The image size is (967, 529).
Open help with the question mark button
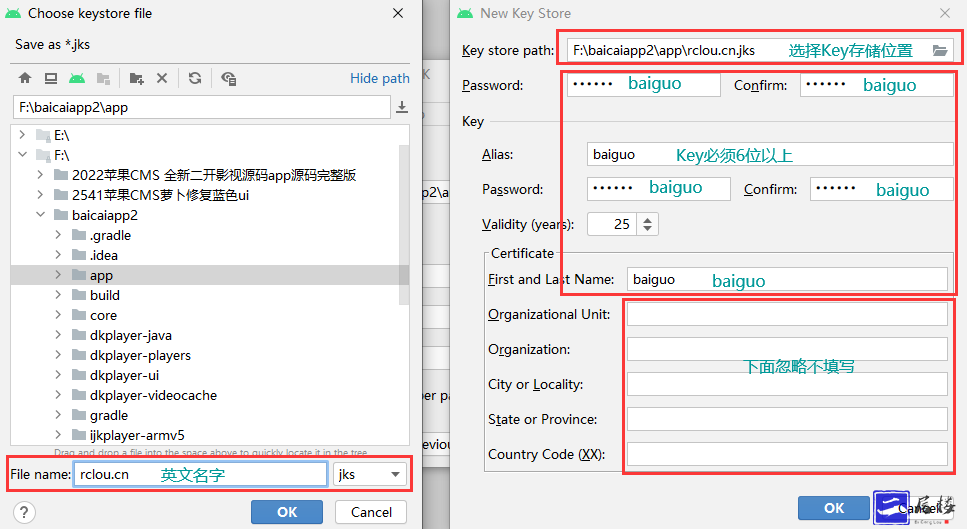(x=25, y=512)
